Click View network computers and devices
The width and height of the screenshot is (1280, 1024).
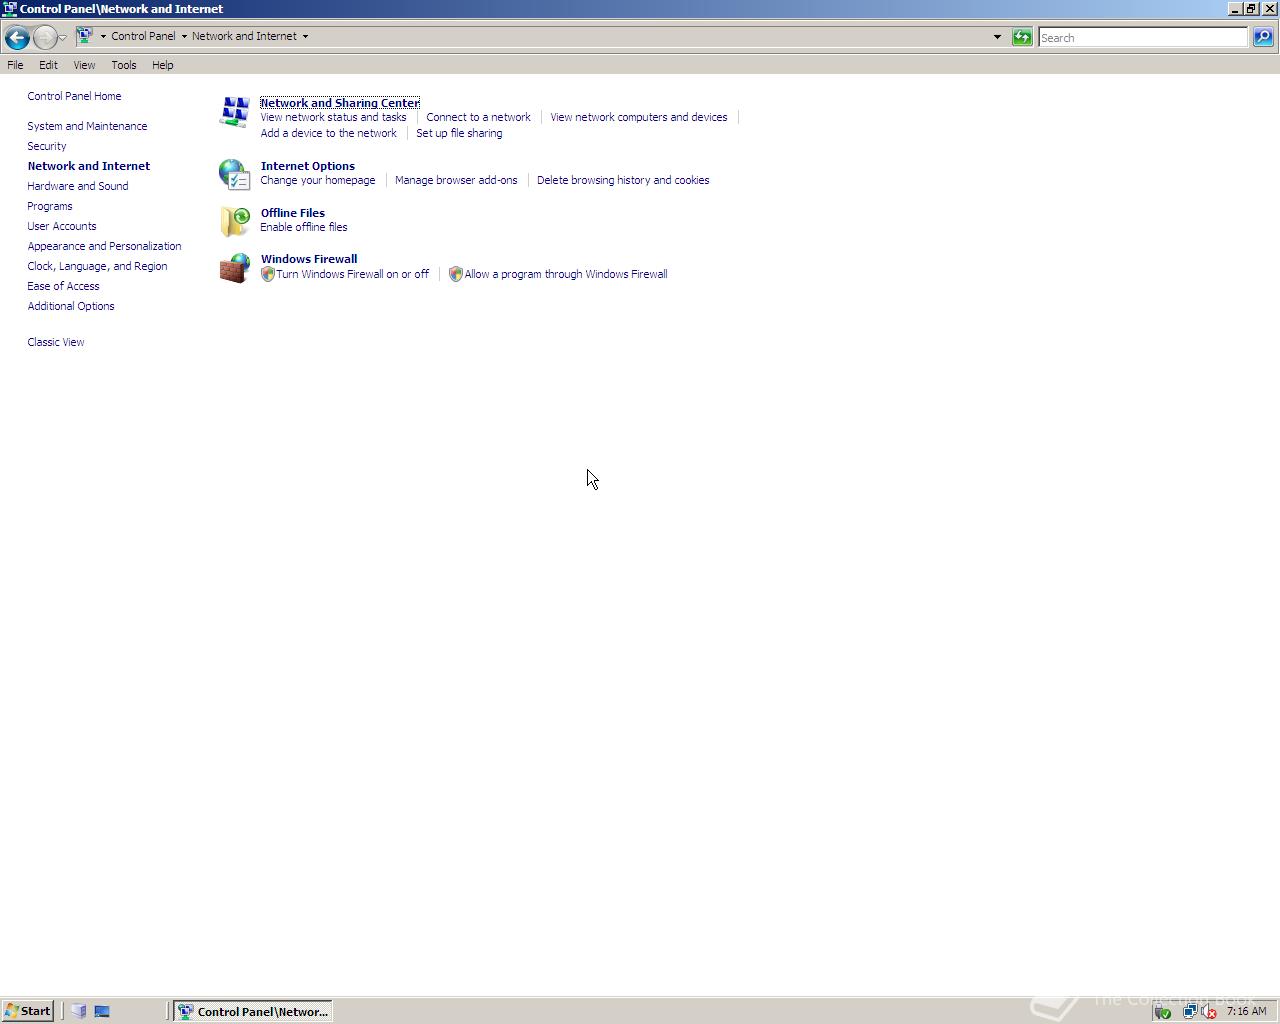point(639,117)
